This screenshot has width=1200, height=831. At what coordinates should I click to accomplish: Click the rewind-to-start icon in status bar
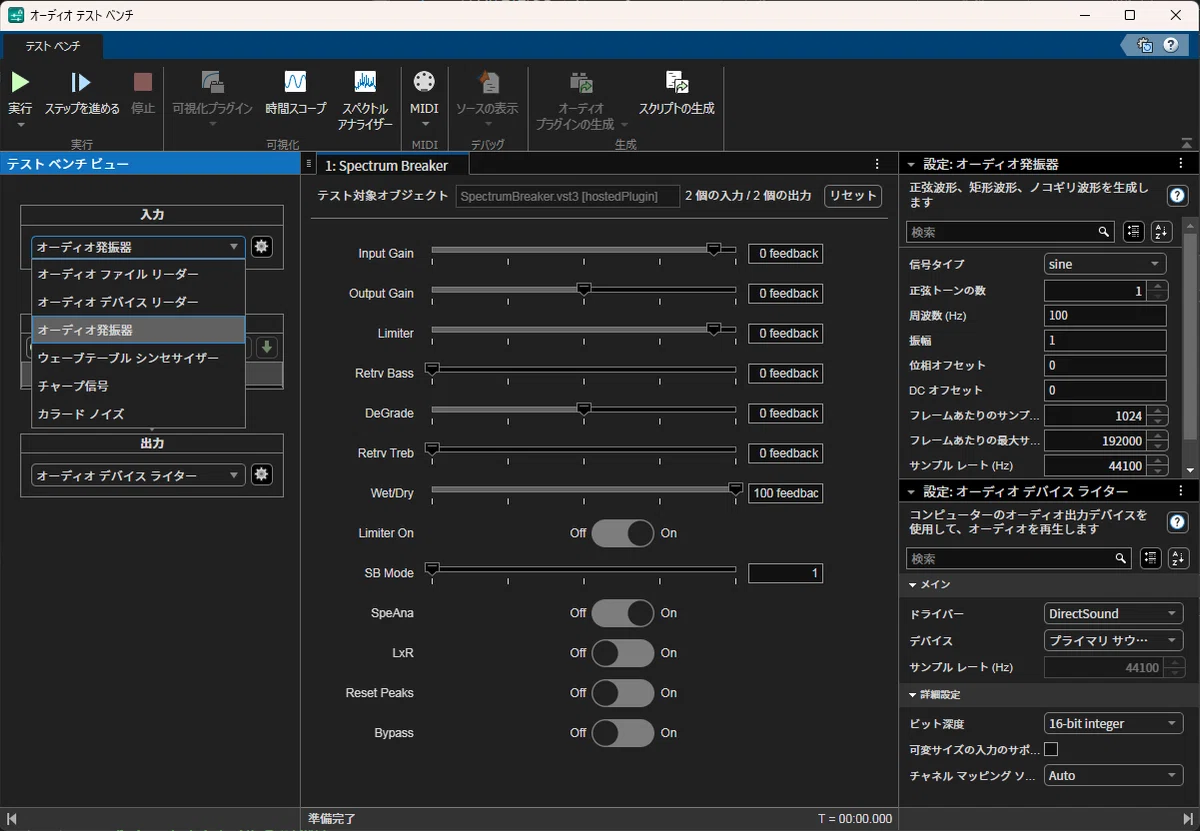coord(12,819)
